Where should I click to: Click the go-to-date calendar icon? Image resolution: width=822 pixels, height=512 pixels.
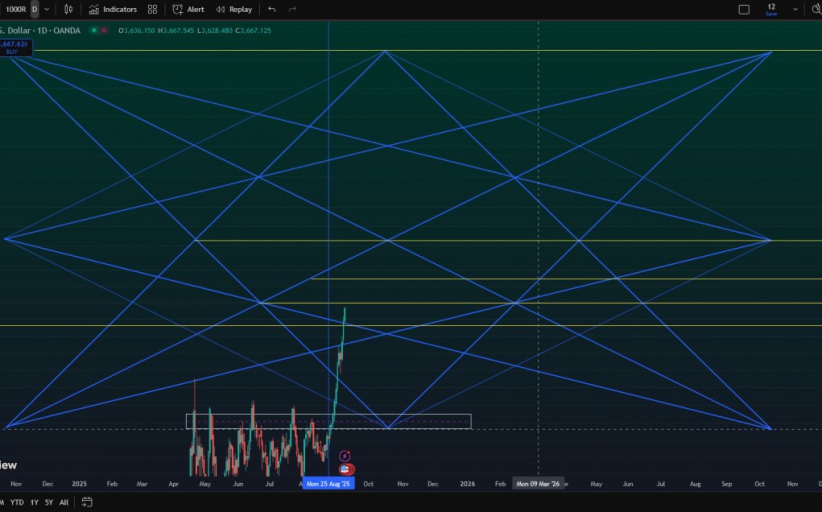(x=87, y=502)
